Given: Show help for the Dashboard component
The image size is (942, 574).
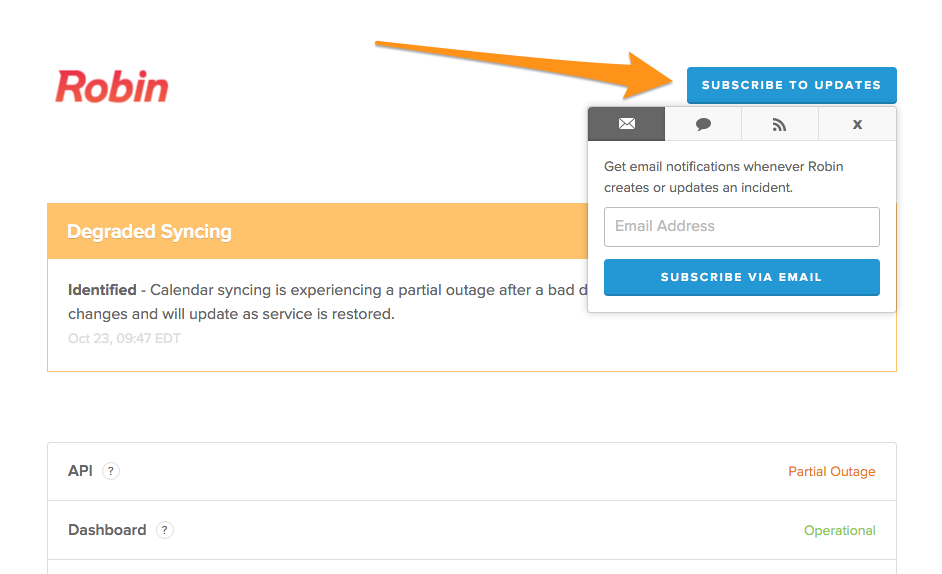Looking at the screenshot, I should point(165,530).
